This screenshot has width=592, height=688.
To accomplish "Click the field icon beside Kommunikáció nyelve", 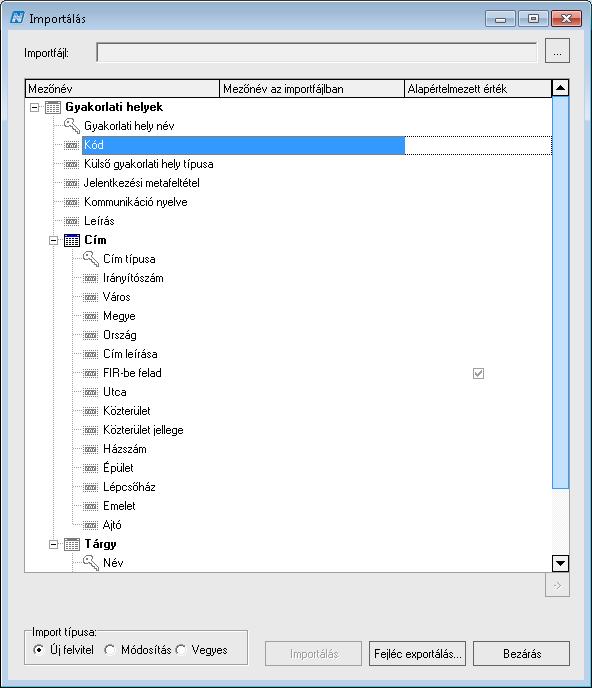I will click(x=72, y=202).
